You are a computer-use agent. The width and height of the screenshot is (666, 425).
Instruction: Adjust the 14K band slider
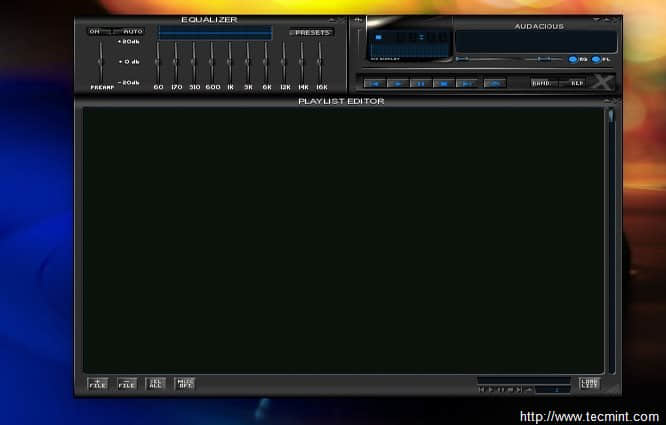point(302,62)
